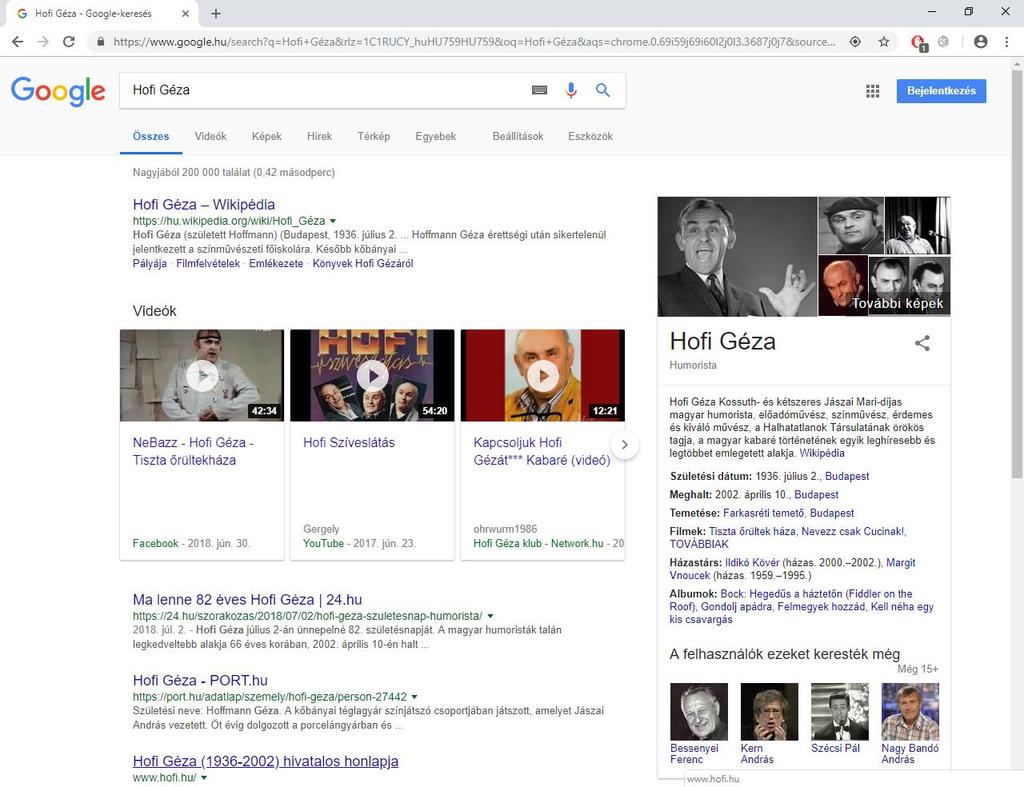Expand dropdown next to Wikipedia URL

pyautogui.click(x=333, y=221)
